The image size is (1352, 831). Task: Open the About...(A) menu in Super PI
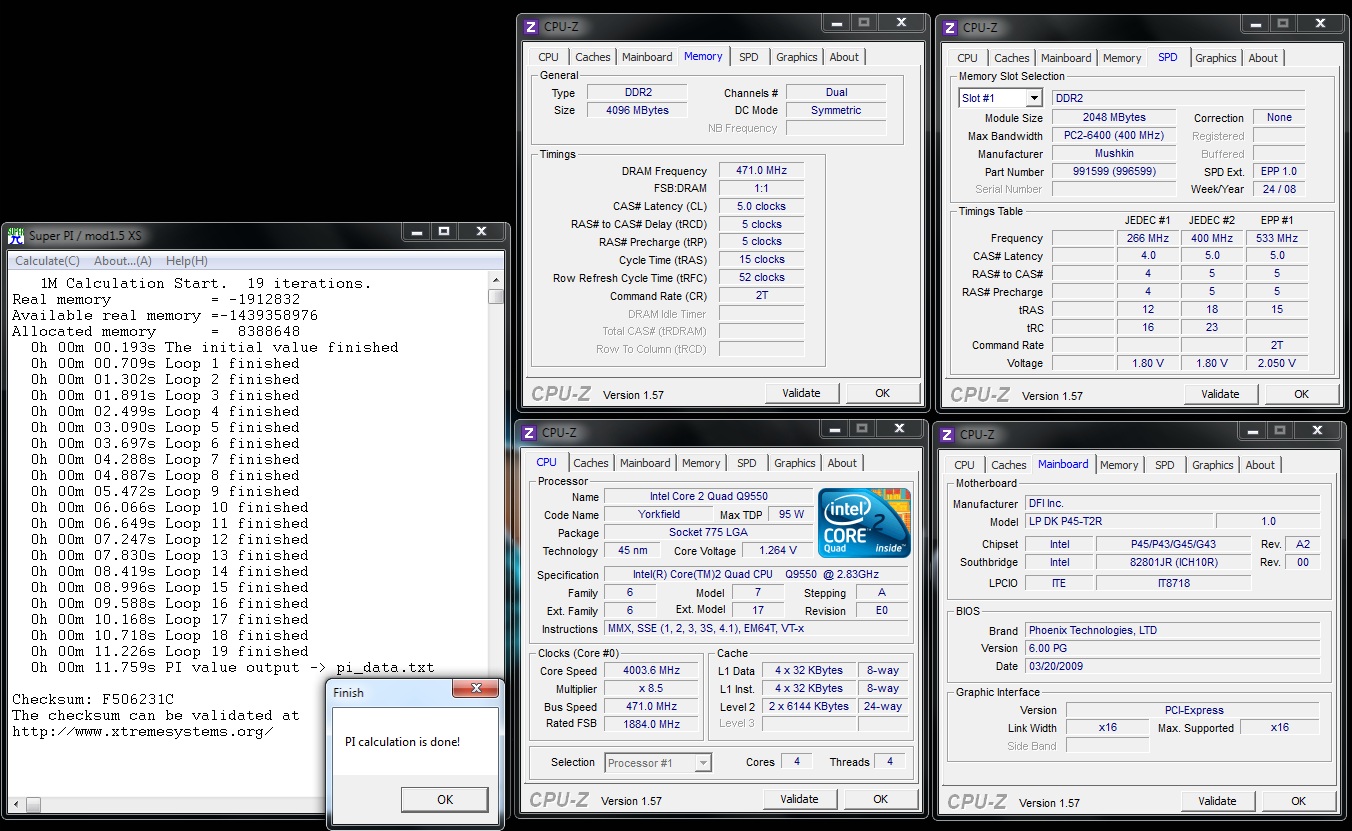click(x=123, y=261)
